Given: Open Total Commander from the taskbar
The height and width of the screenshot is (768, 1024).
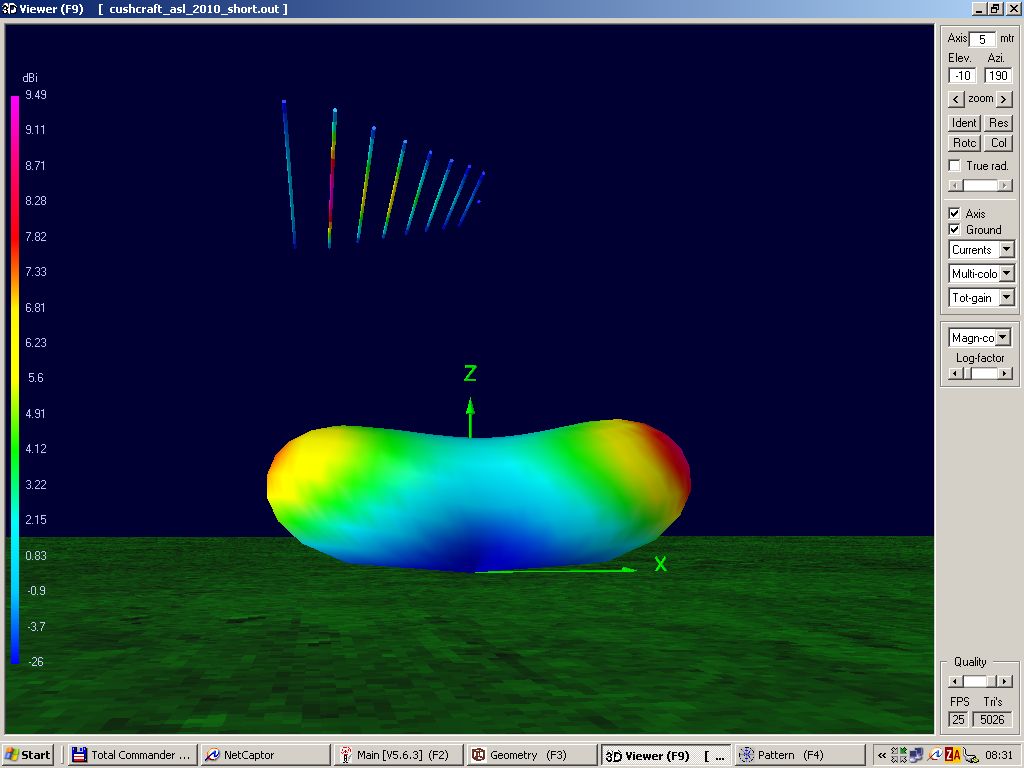Looking at the screenshot, I should [130, 755].
